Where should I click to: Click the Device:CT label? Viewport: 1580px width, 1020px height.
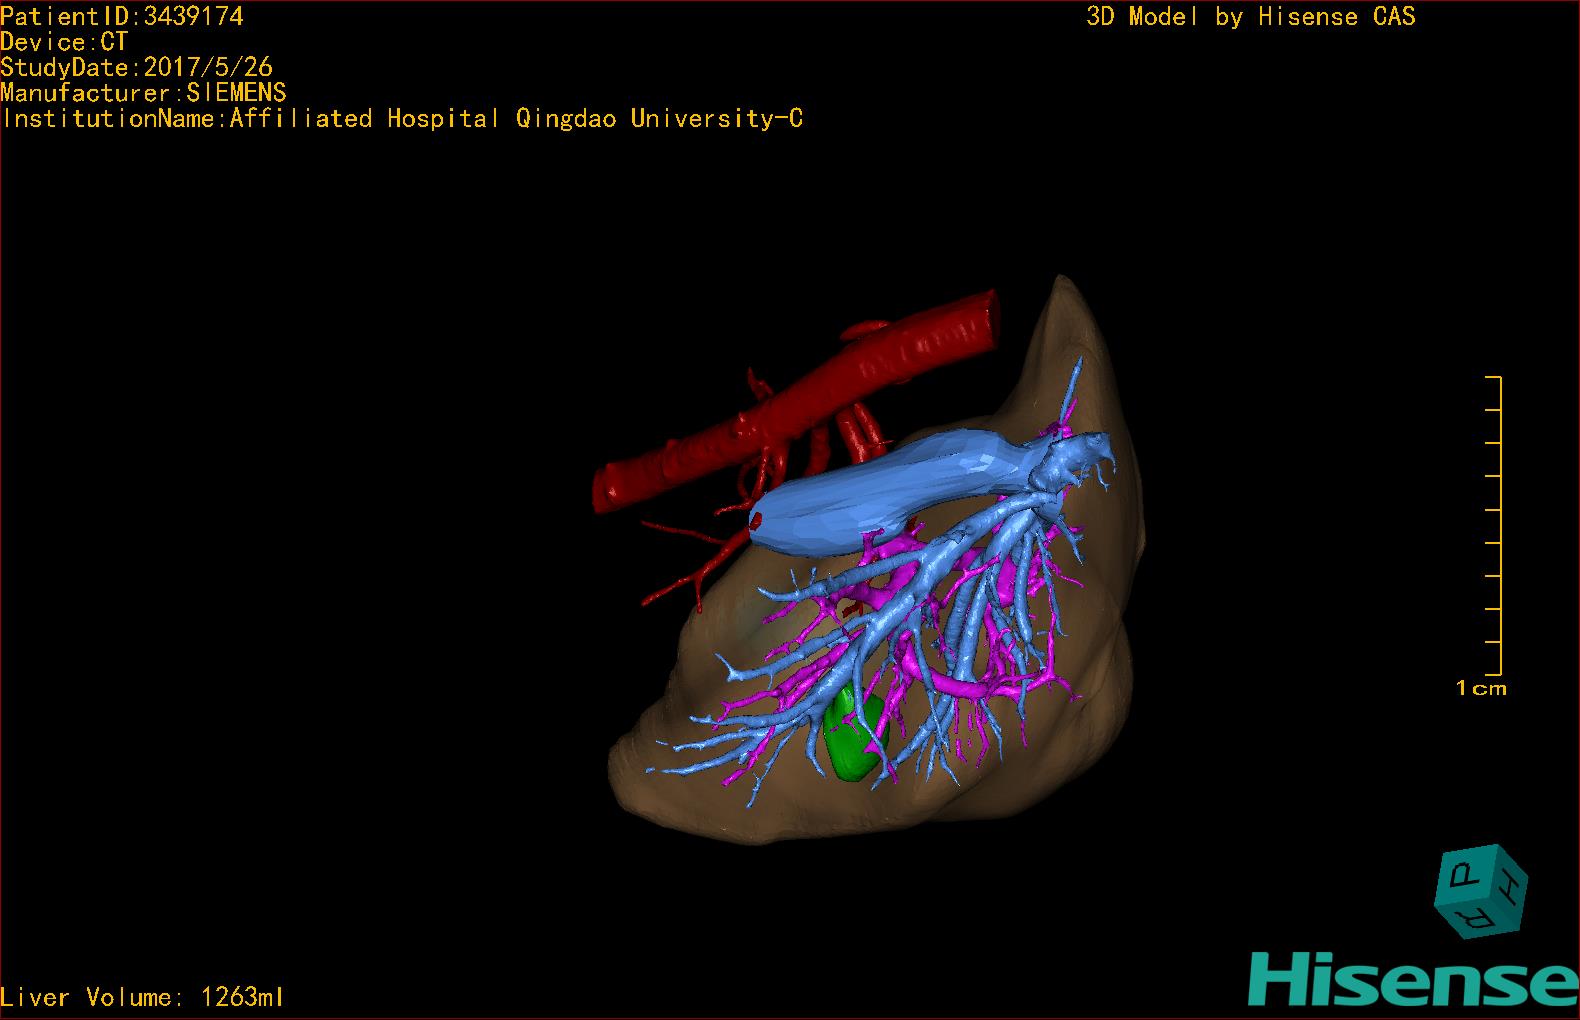tap(64, 42)
